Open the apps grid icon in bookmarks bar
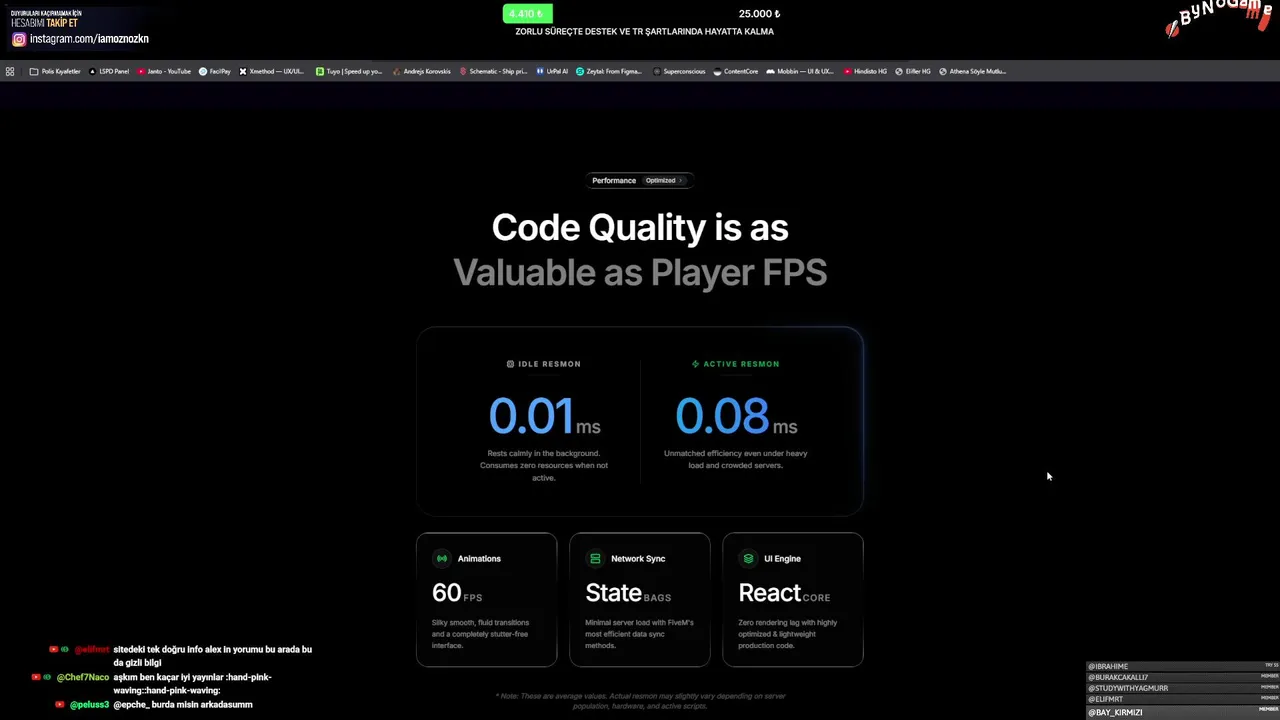This screenshot has height=720, width=1280. (10, 71)
